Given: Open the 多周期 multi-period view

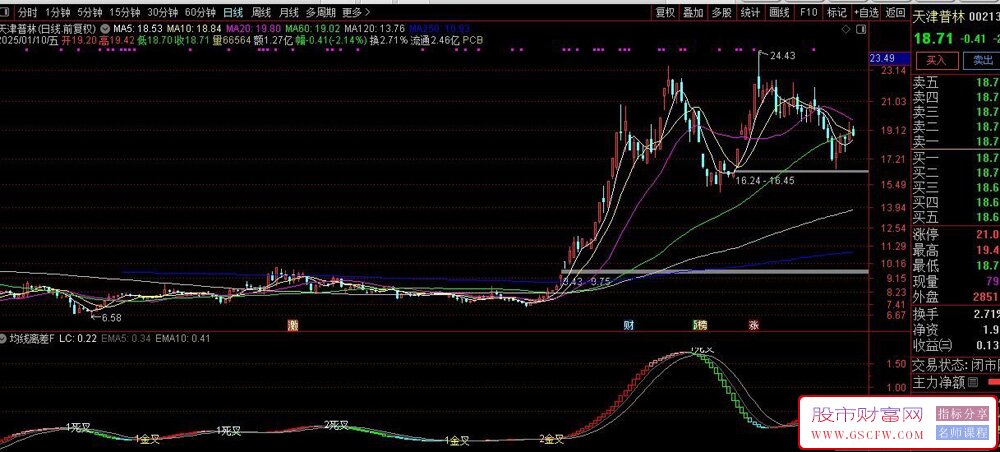Looking at the screenshot, I should click(320, 11).
